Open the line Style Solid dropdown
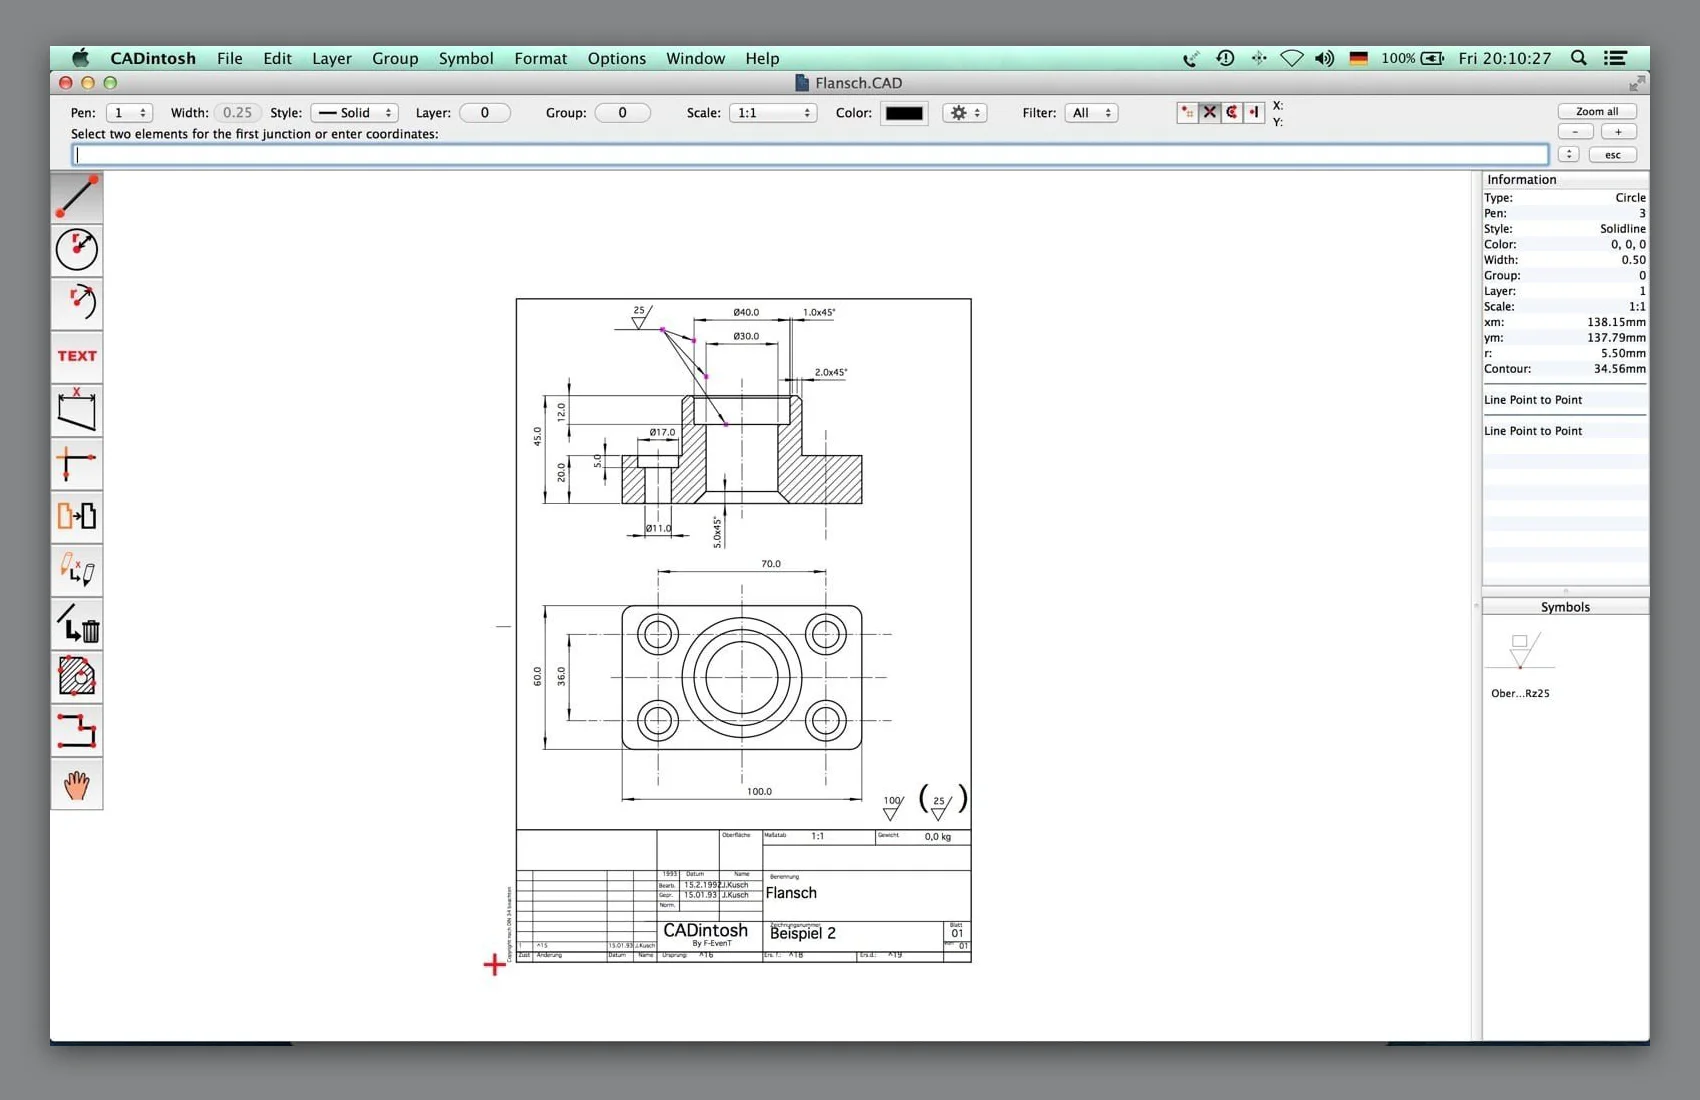The image size is (1700, 1100). 354,113
